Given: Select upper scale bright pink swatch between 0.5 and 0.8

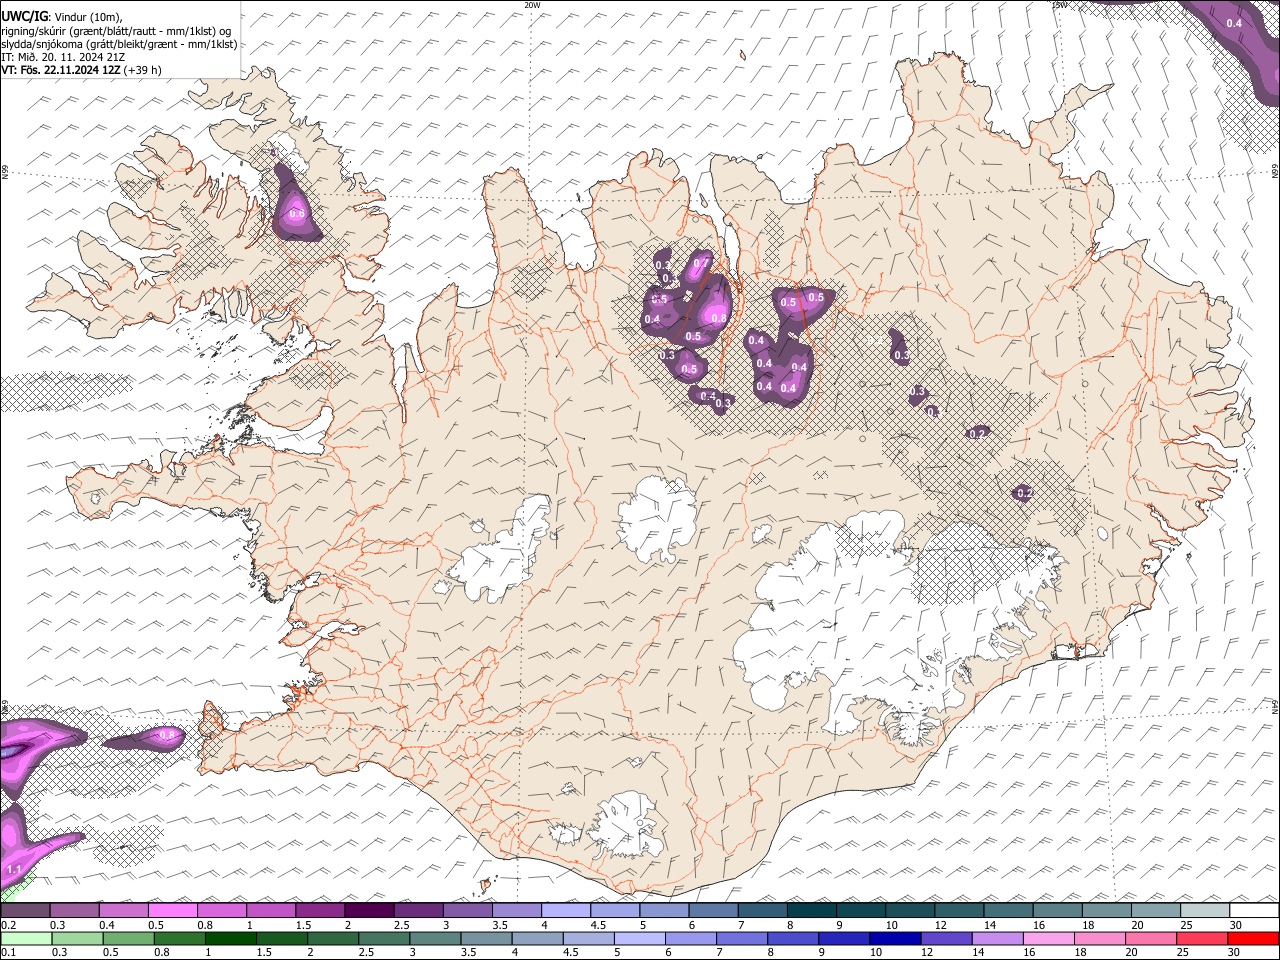Looking at the screenshot, I should (172, 910).
